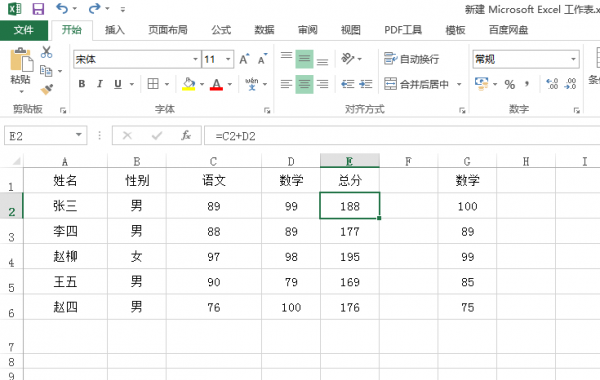Image resolution: width=600 pixels, height=380 pixels.
Task: Apply percent style format
Action: pyautogui.click(x=510, y=84)
